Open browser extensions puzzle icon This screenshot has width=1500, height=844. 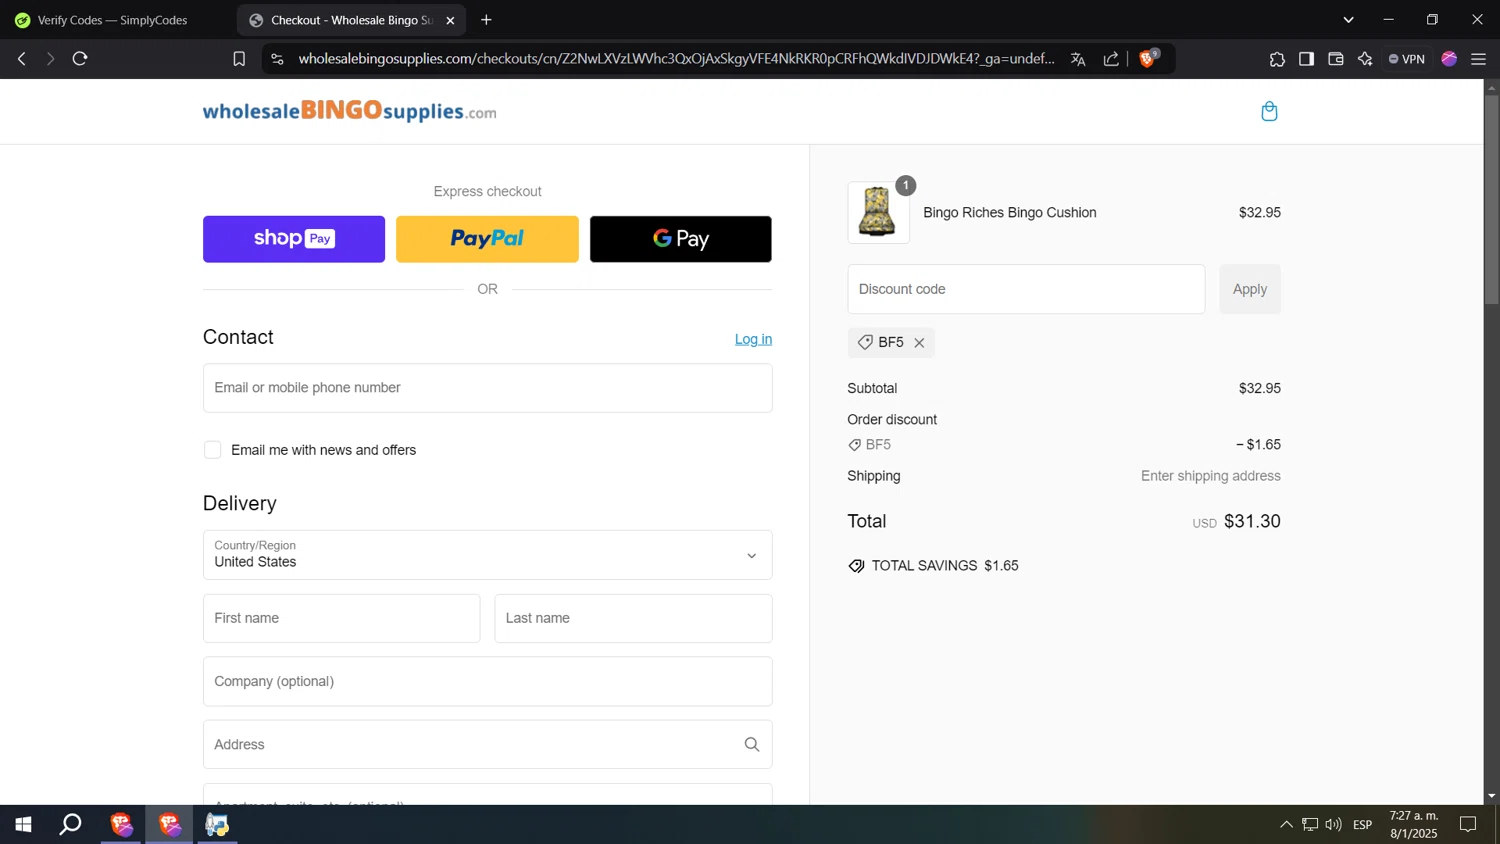[1277, 59]
